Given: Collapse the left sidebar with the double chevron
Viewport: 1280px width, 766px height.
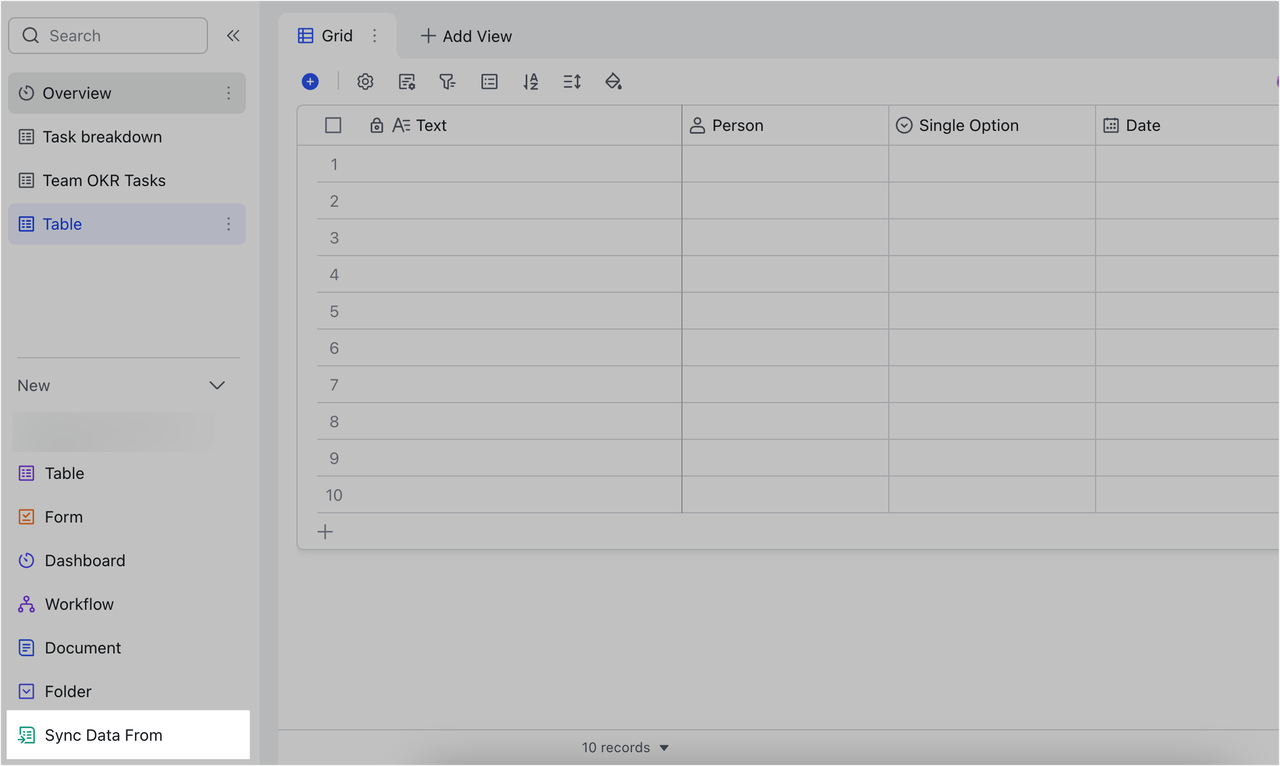Looking at the screenshot, I should click(233, 35).
